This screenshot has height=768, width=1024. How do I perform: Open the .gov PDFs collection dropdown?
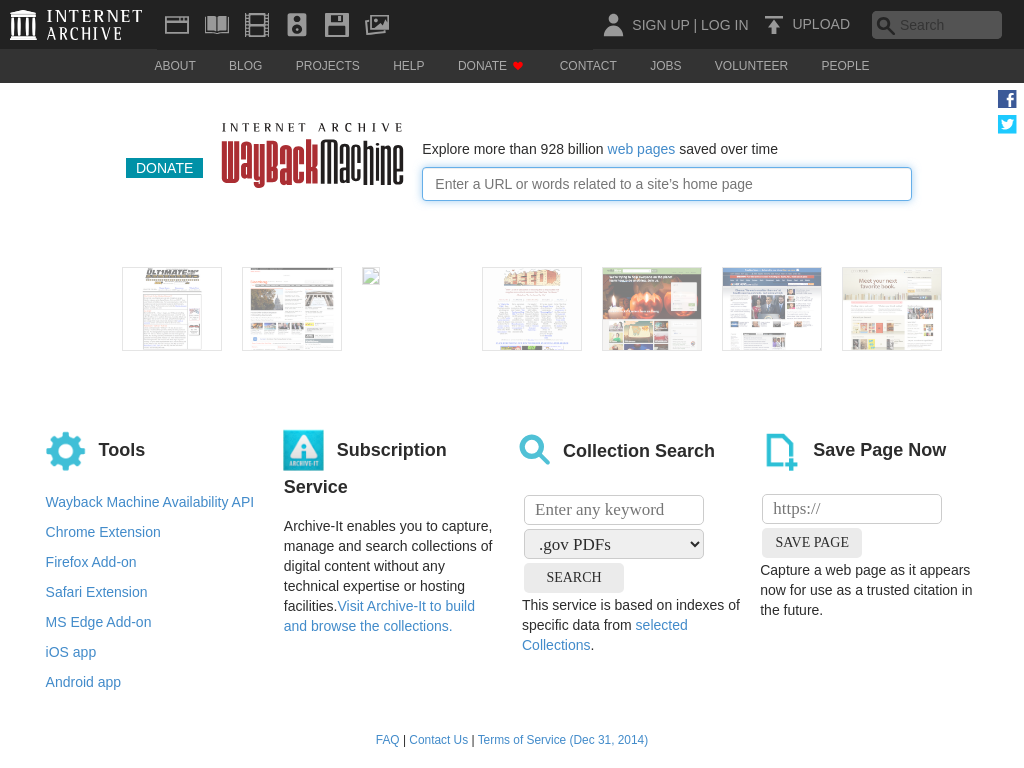614,544
